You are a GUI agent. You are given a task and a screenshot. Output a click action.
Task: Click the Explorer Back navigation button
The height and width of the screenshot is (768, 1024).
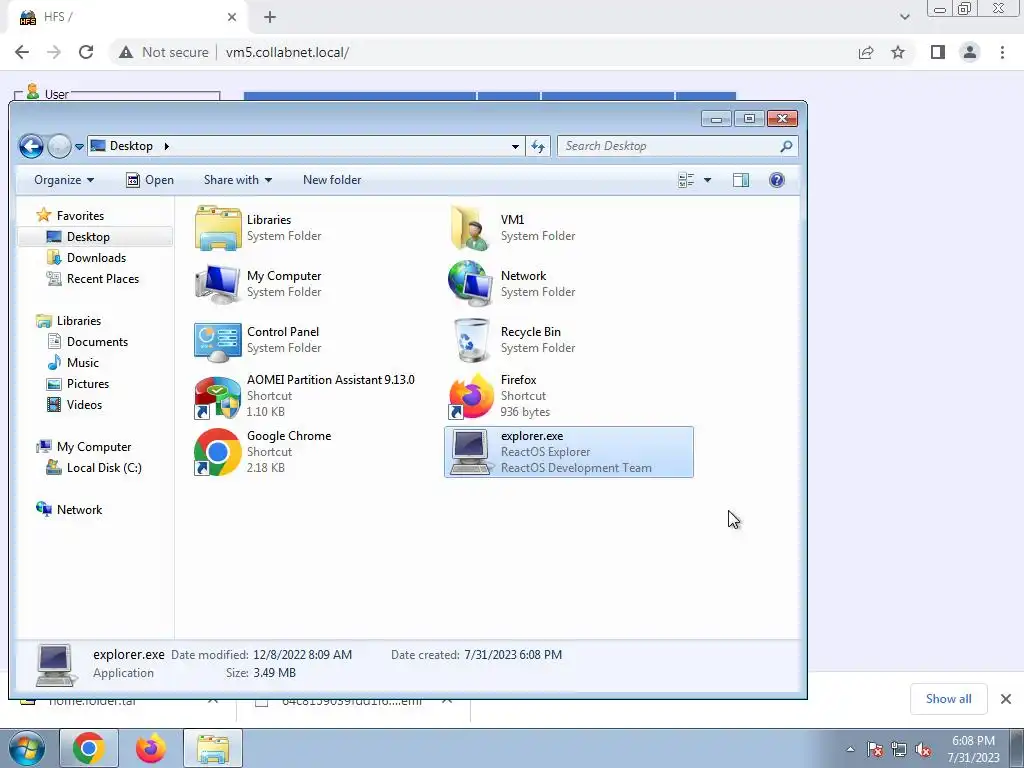tap(31, 146)
